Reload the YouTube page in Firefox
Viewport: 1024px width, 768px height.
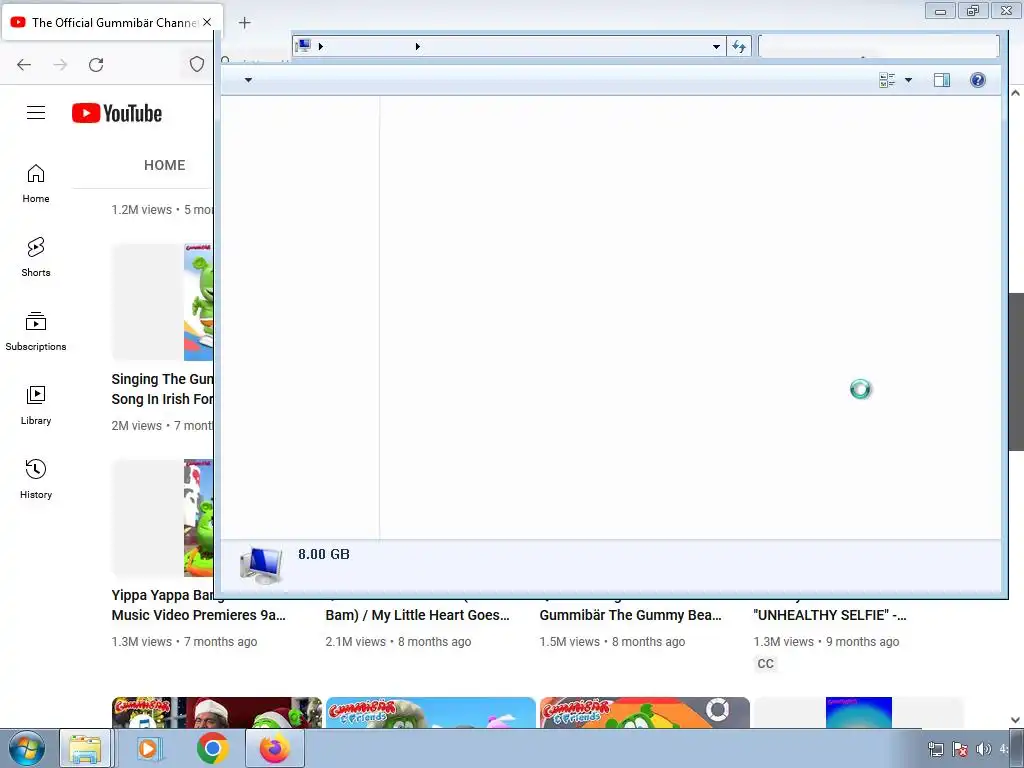[x=96, y=65]
